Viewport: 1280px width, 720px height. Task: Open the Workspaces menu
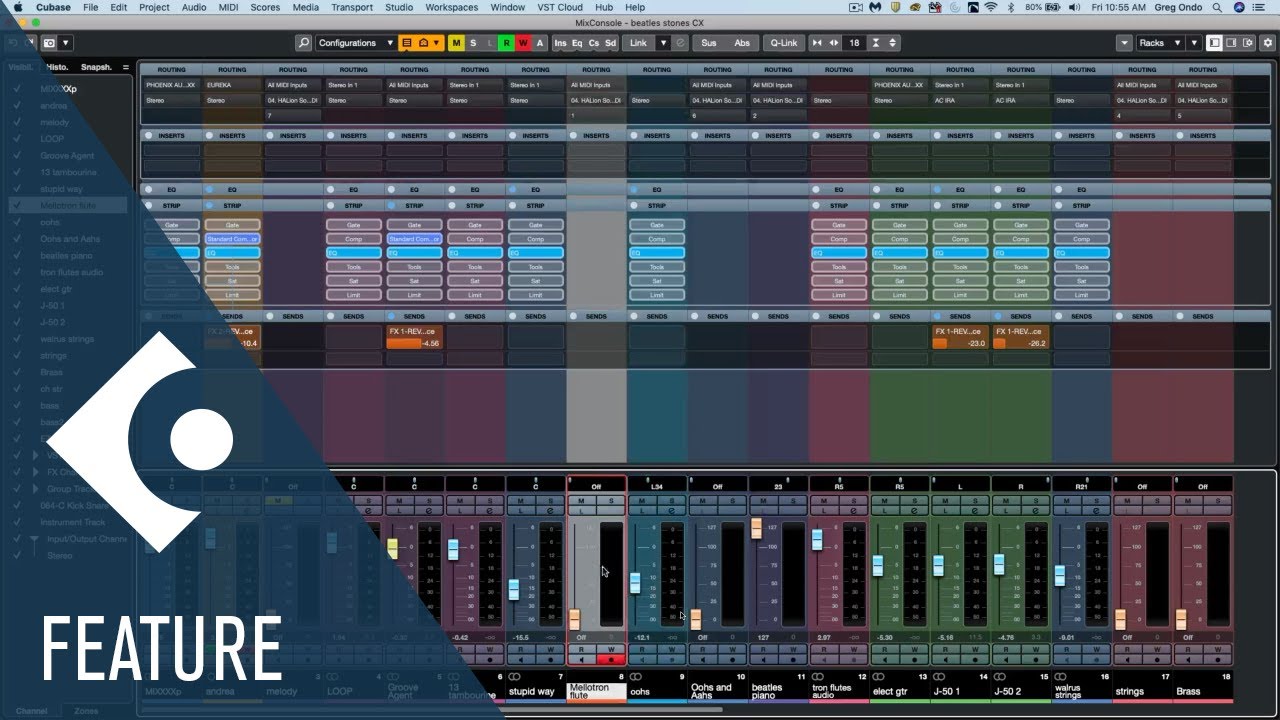(451, 7)
